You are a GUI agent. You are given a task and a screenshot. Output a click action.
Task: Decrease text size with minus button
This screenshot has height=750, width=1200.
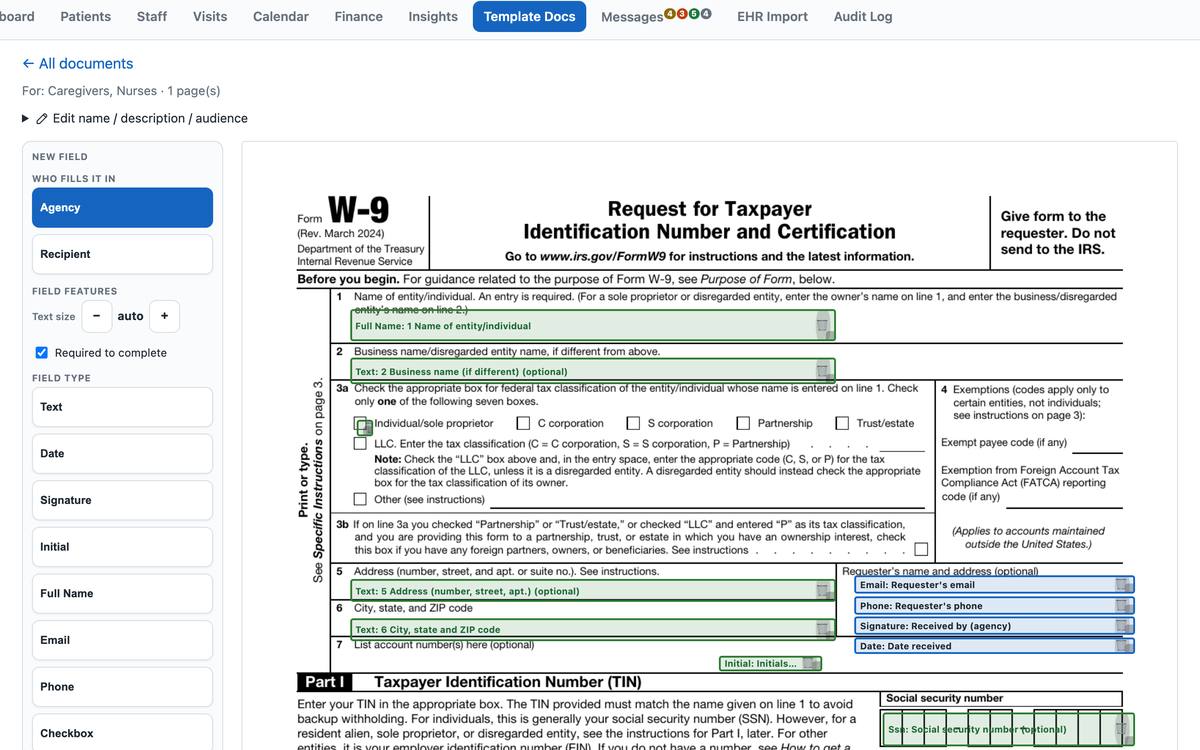[96, 316]
